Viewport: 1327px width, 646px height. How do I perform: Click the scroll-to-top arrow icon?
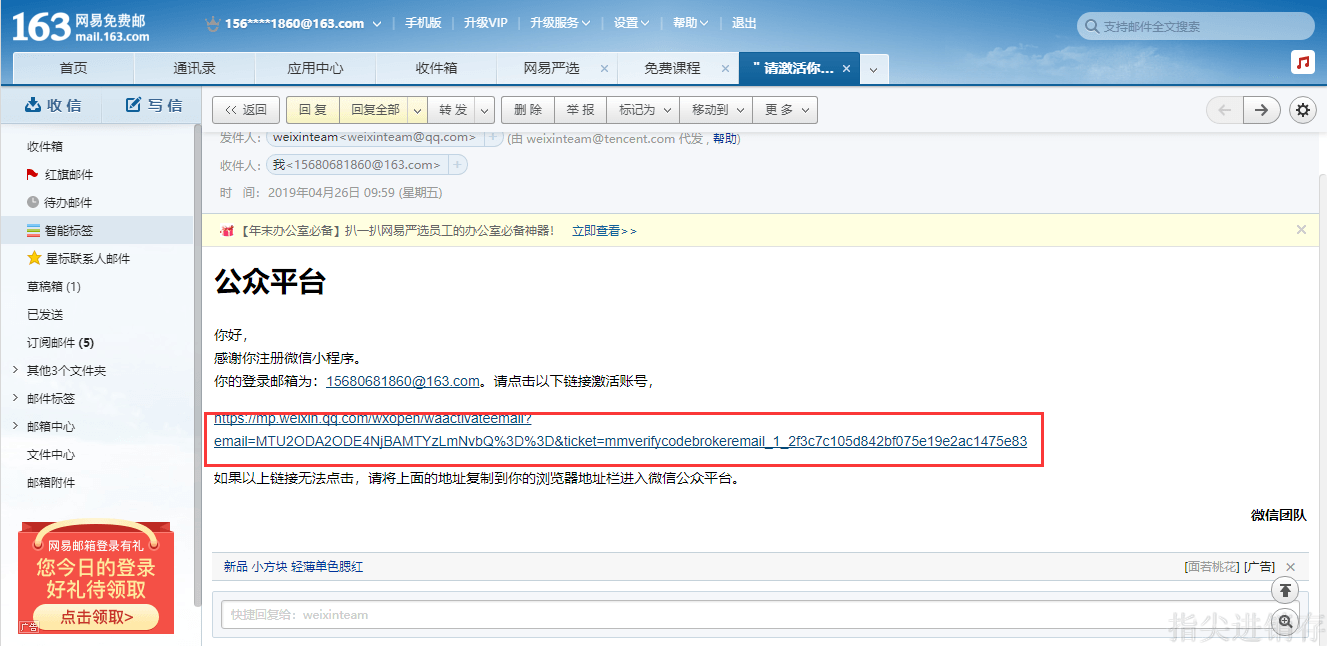click(x=1285, y=590)
